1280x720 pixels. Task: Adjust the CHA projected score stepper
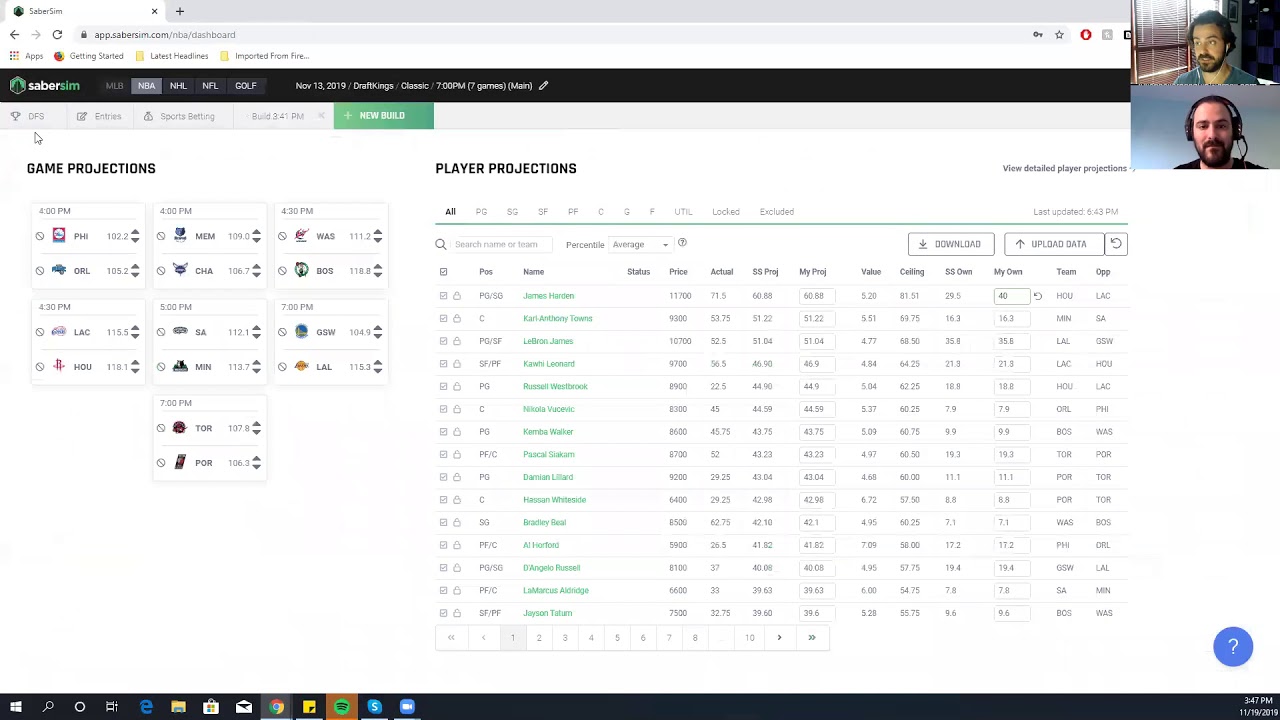[256, 271]
